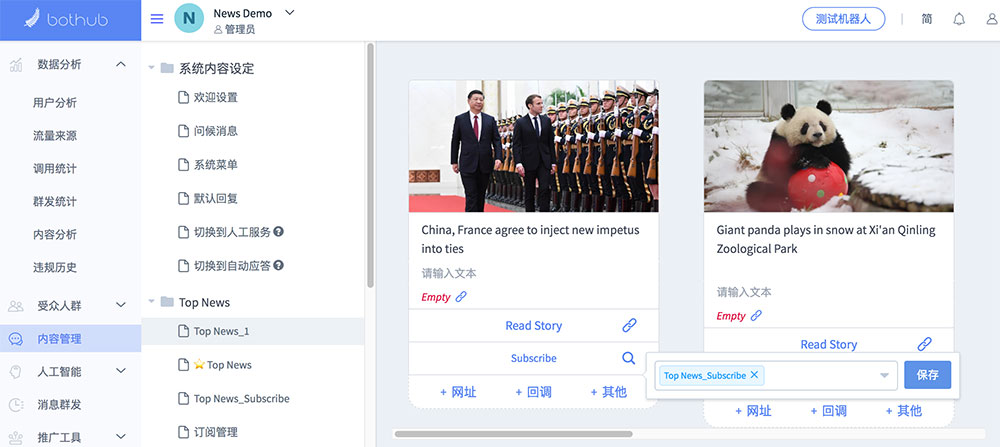Remove the Top News_Subscribe tag

click(754, 375)
